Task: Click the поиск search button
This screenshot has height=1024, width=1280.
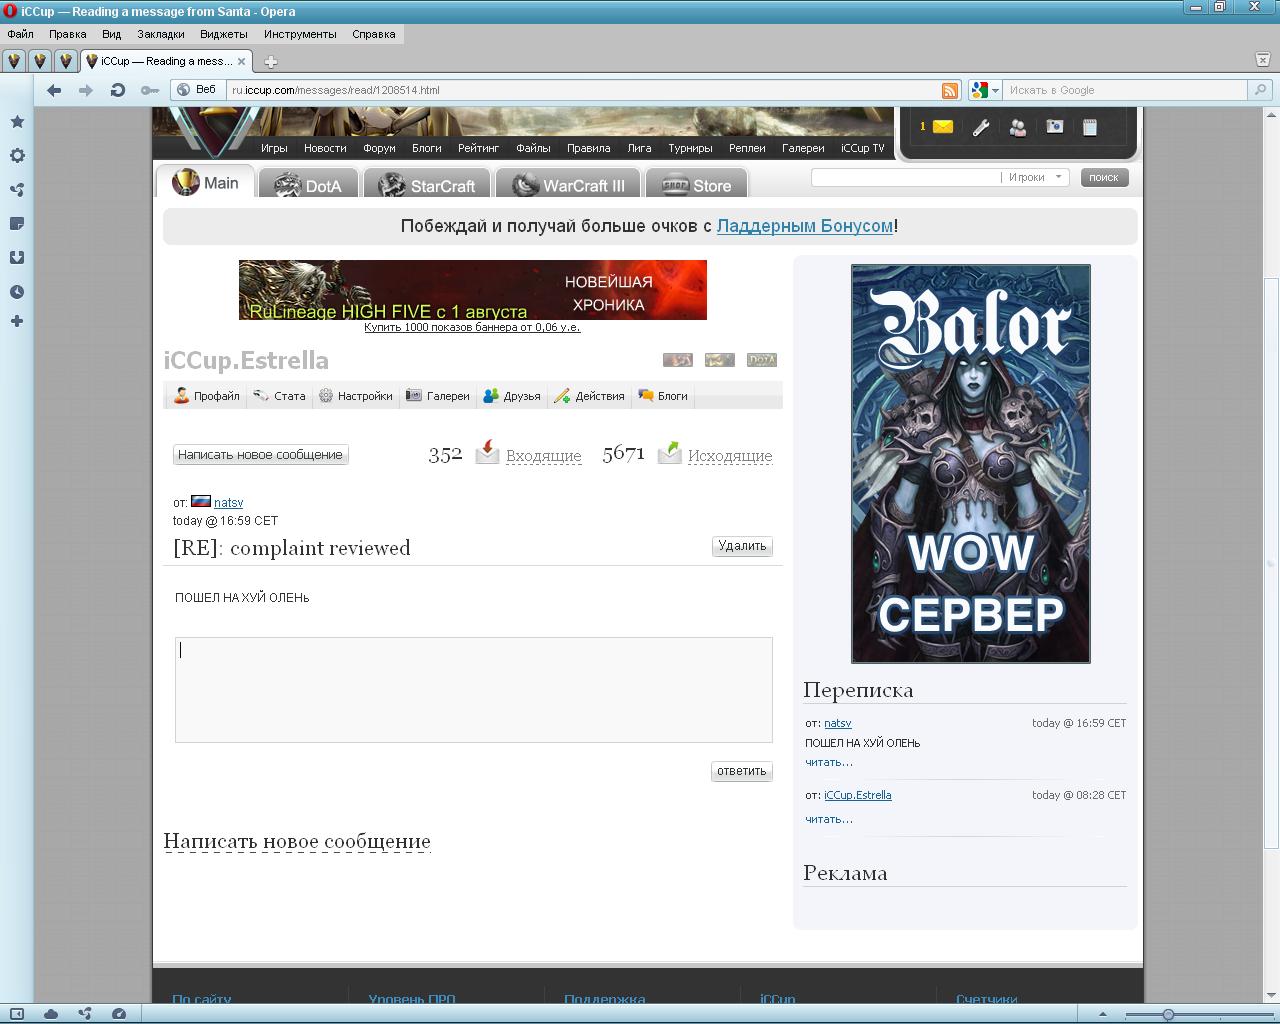Action: tap(1104, 177)
